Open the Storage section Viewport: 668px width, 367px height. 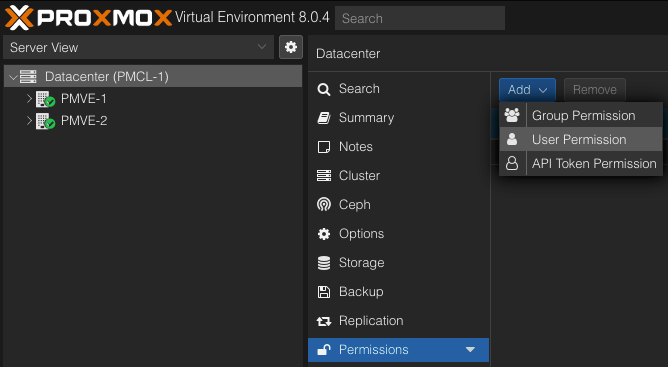pyautogui.click(x=398, y=263)
